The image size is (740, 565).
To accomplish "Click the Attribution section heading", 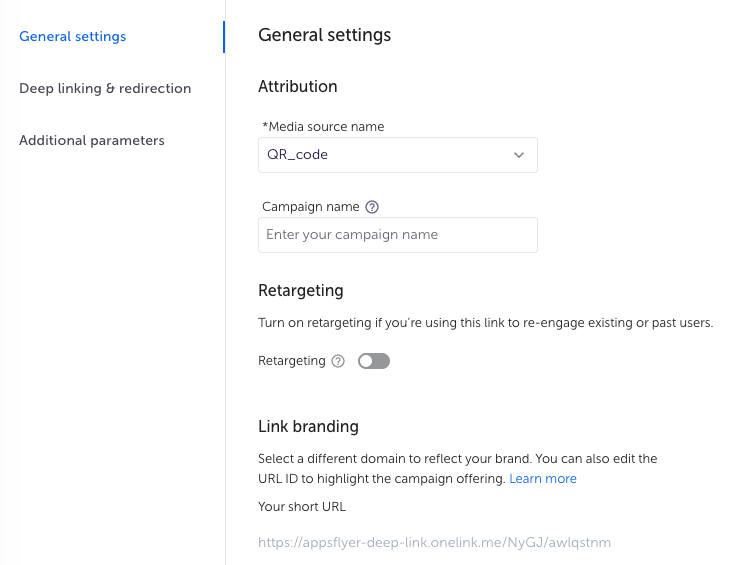I will (298, 86).
